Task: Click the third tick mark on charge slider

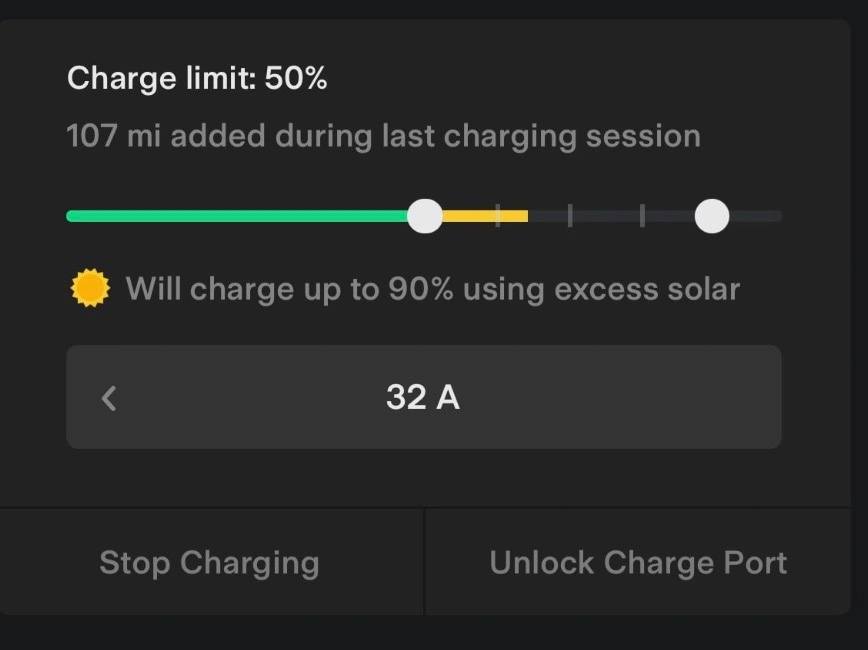Action: tap(642, 215)
